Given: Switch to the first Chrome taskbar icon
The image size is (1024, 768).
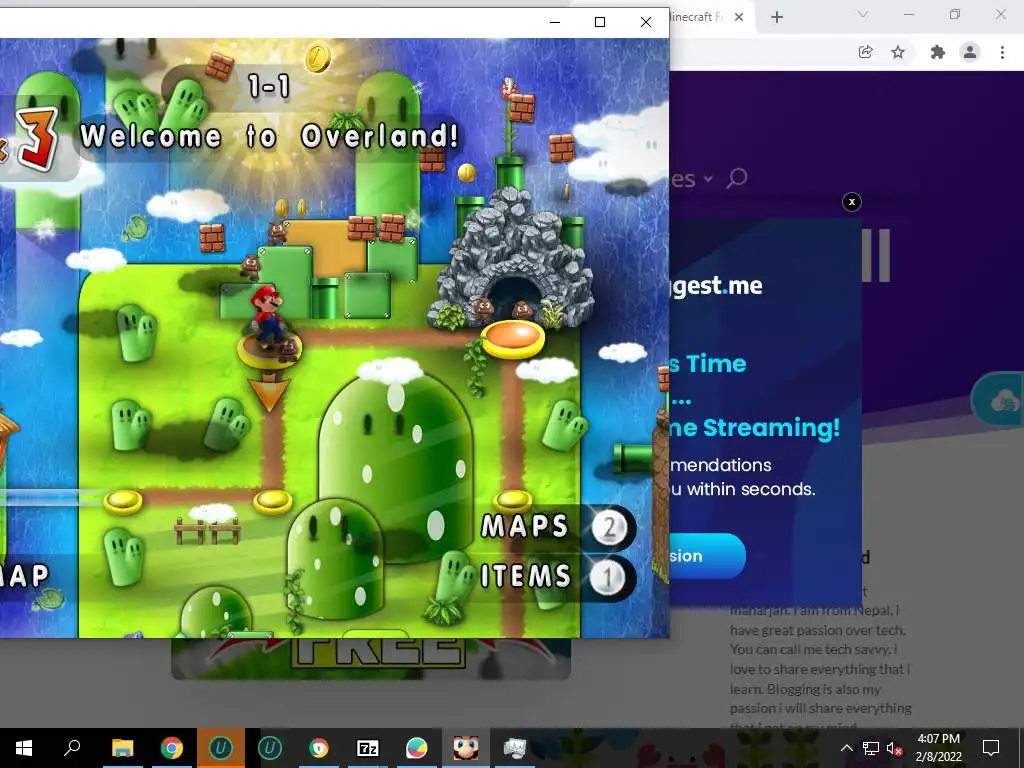Looking at the screenshot, I should [172, 748].
